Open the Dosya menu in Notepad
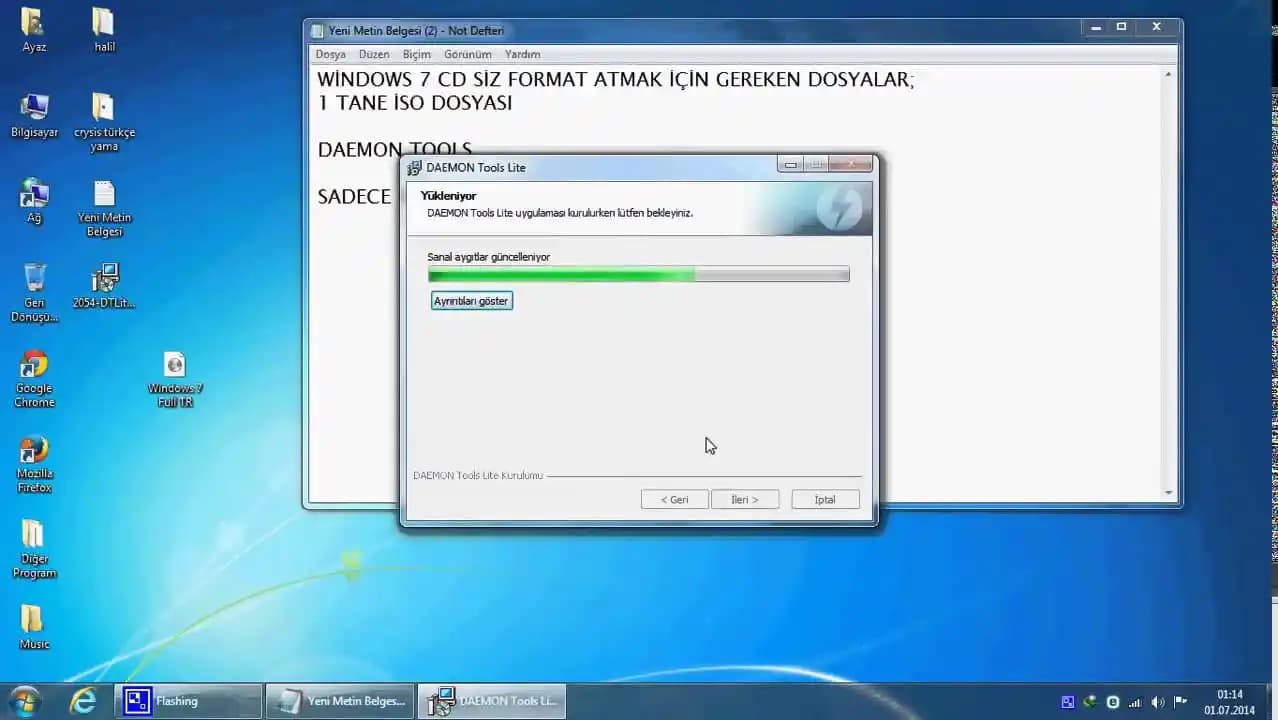The height and width of the screenshot is (720, 1278). click(x=330, y=54)
